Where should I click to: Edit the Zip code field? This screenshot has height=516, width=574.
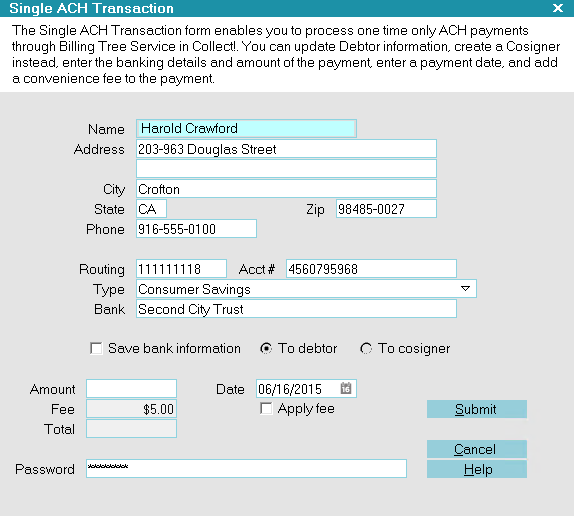coord(386,209)
